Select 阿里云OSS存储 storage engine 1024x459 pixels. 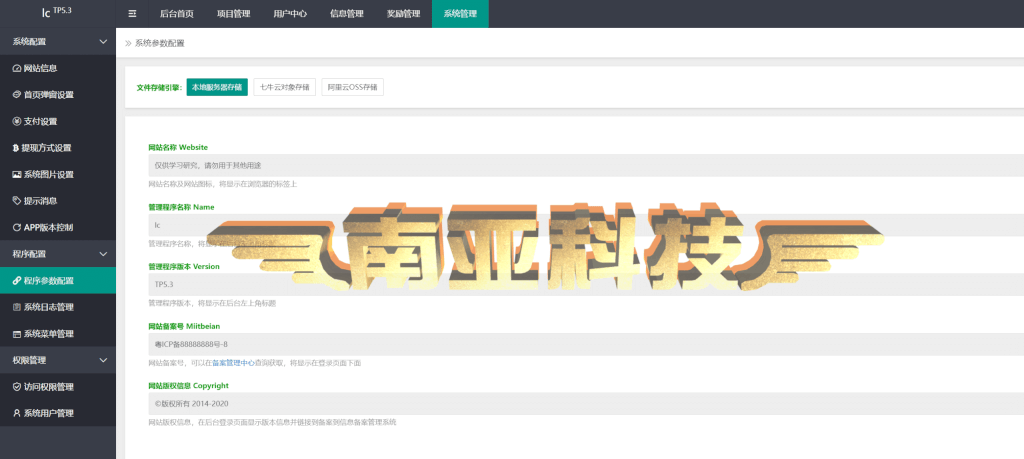pyautogui.click(x=352, y=87)
